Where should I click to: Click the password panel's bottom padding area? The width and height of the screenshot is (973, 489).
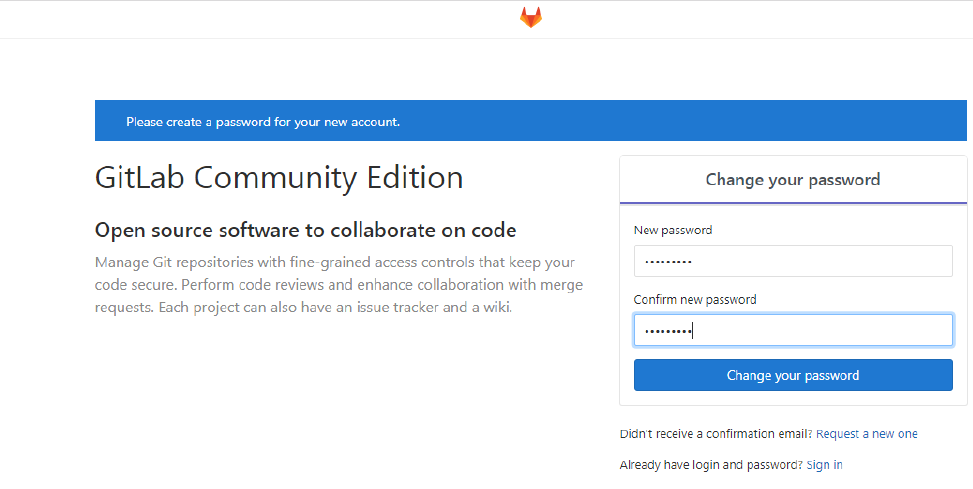792,398
